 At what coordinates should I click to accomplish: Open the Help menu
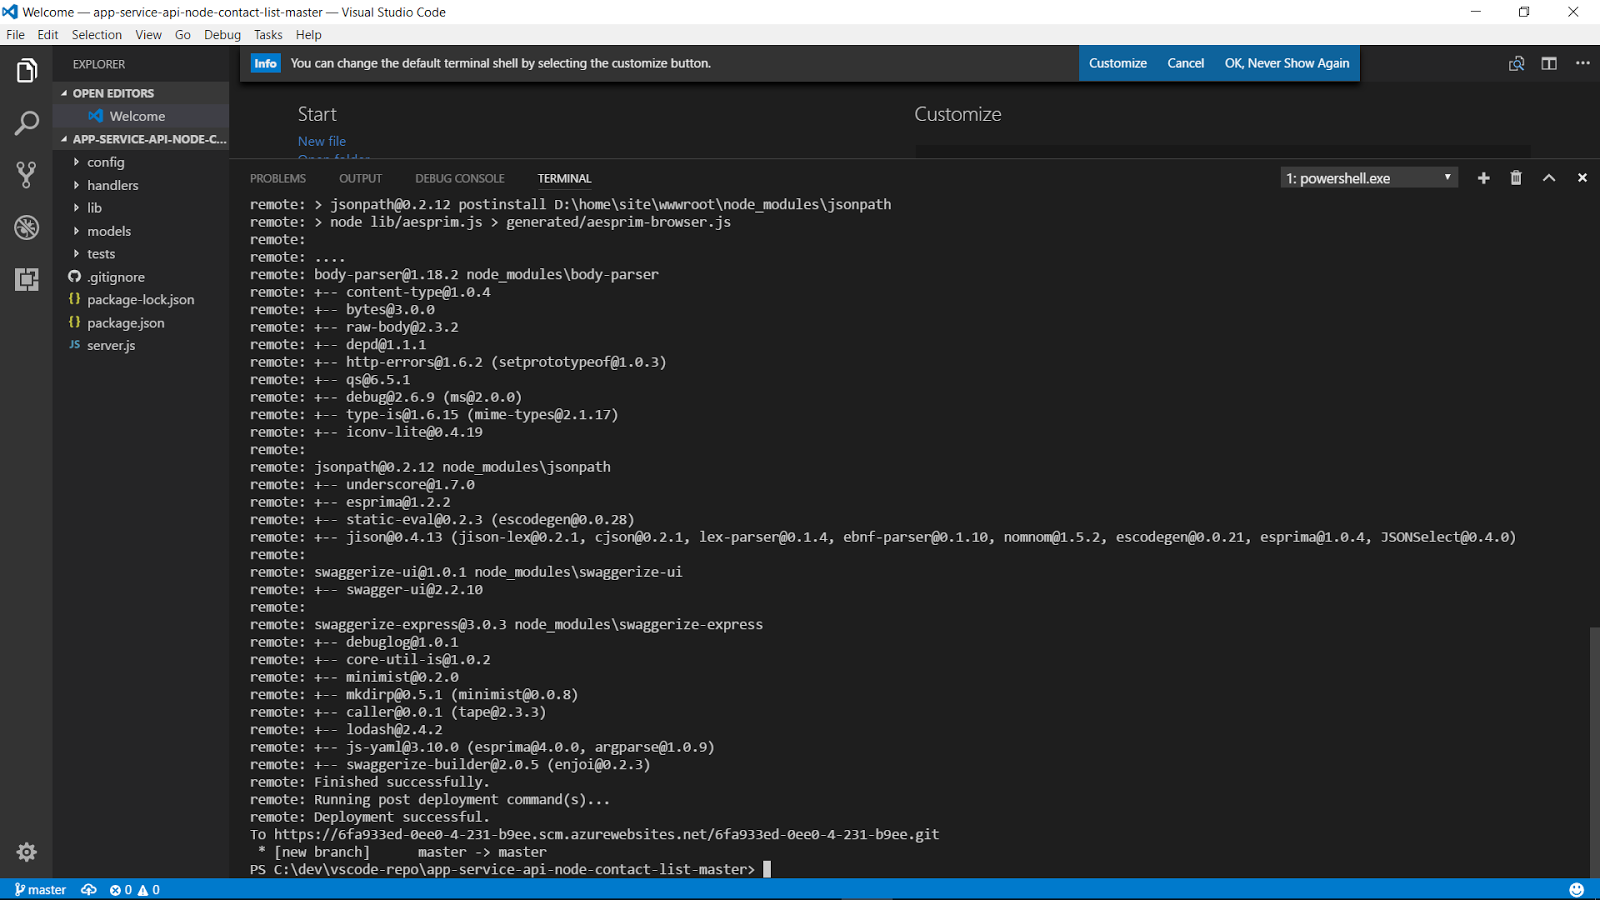[x=308, y=34]
